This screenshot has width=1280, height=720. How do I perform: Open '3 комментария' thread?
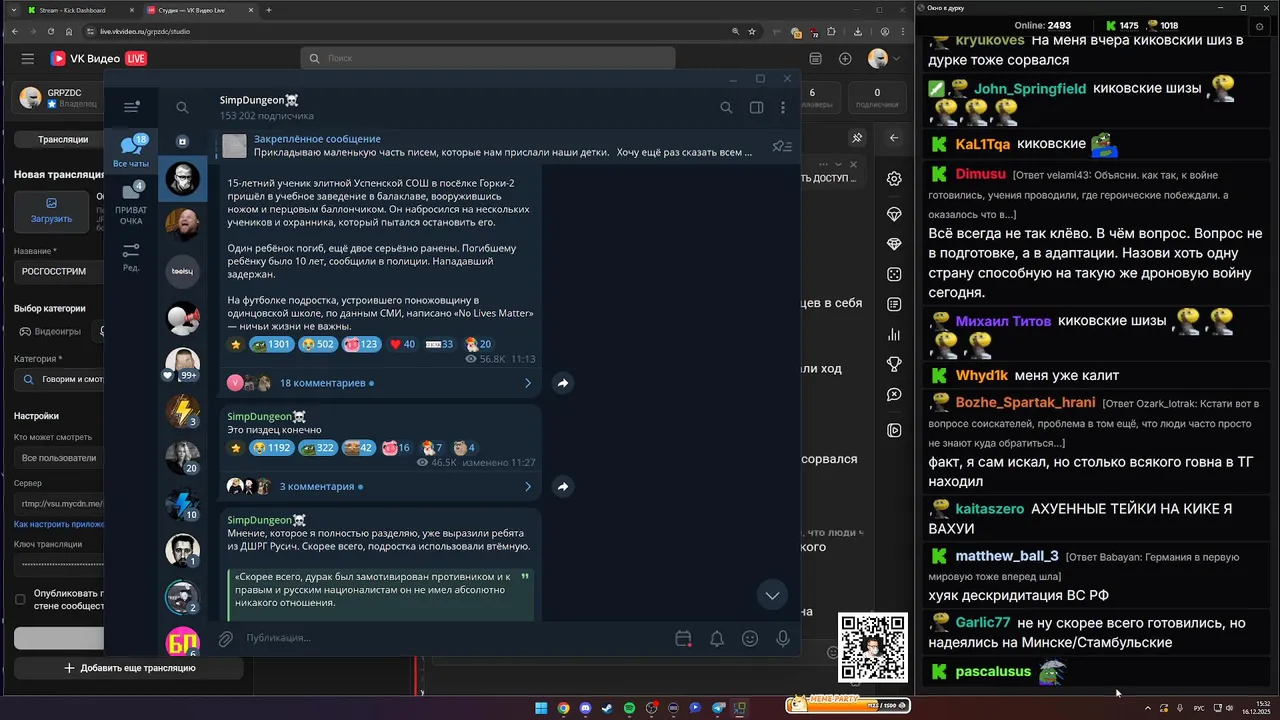point(380,487)
